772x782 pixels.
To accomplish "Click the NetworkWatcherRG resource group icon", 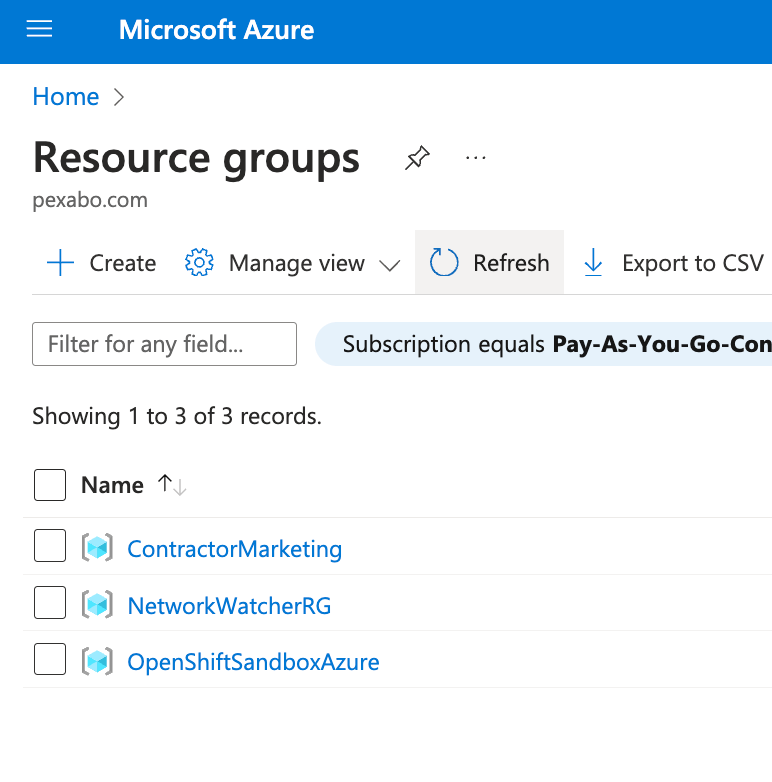I will click(97, 604).
